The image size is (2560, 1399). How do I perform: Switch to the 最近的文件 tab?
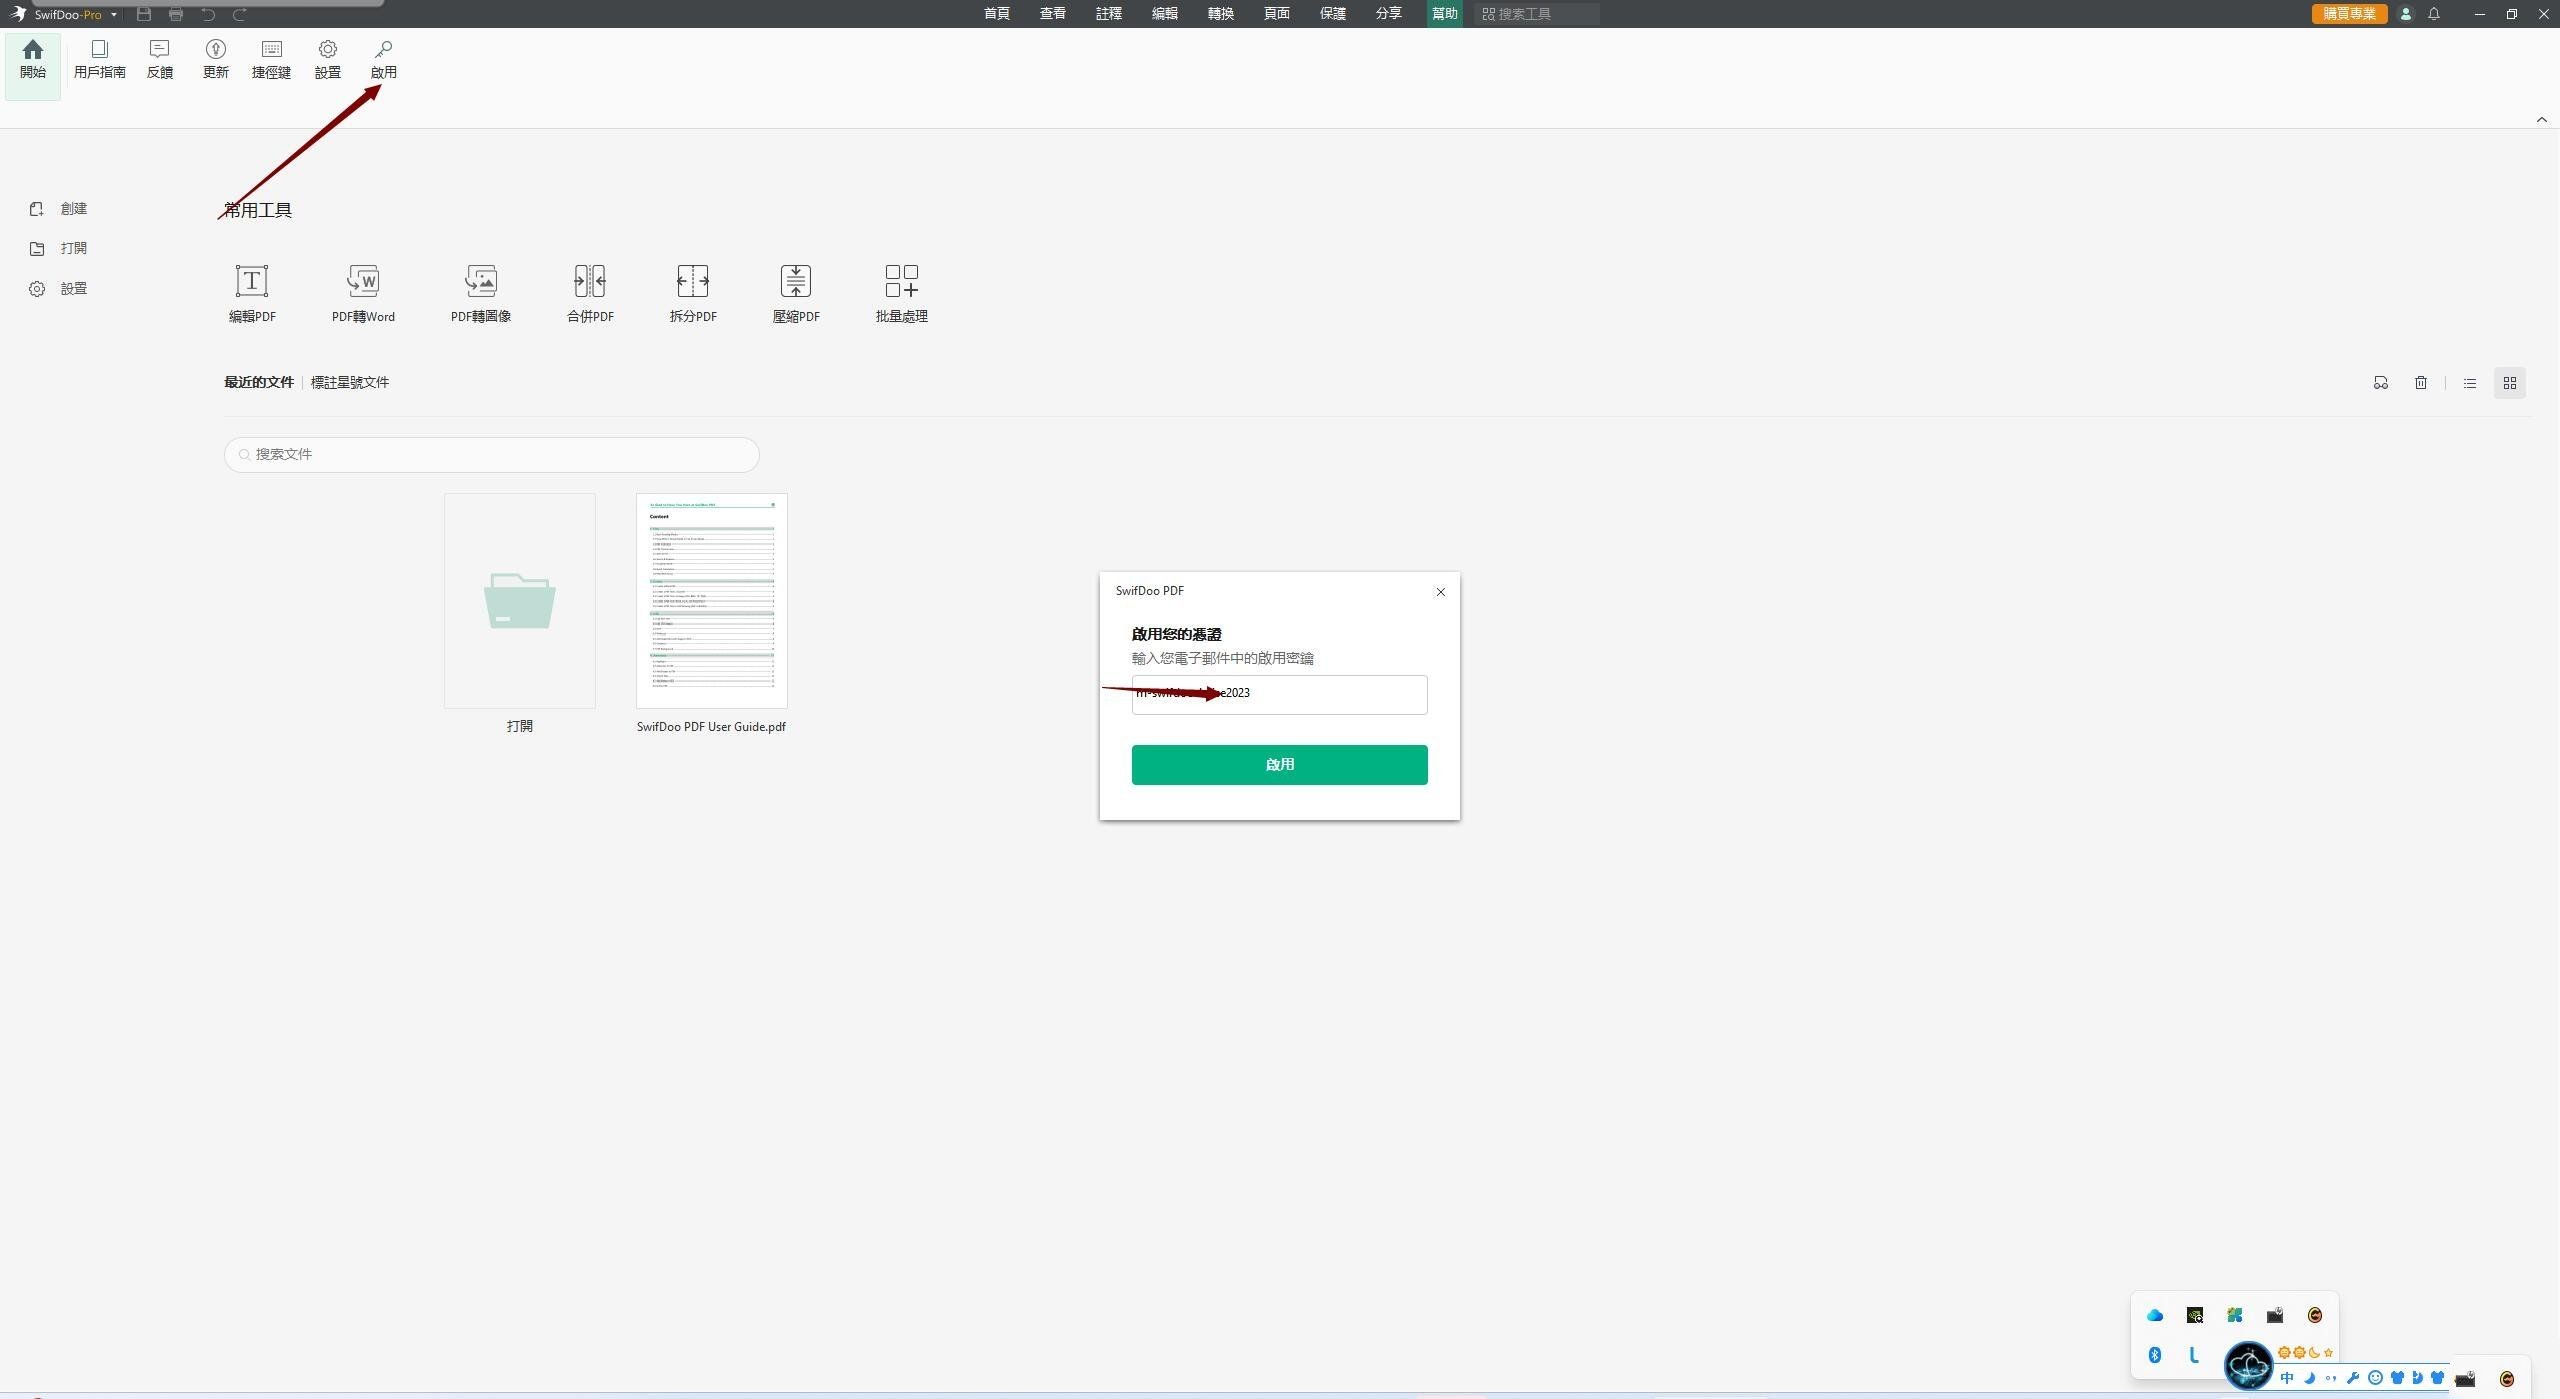259,383
